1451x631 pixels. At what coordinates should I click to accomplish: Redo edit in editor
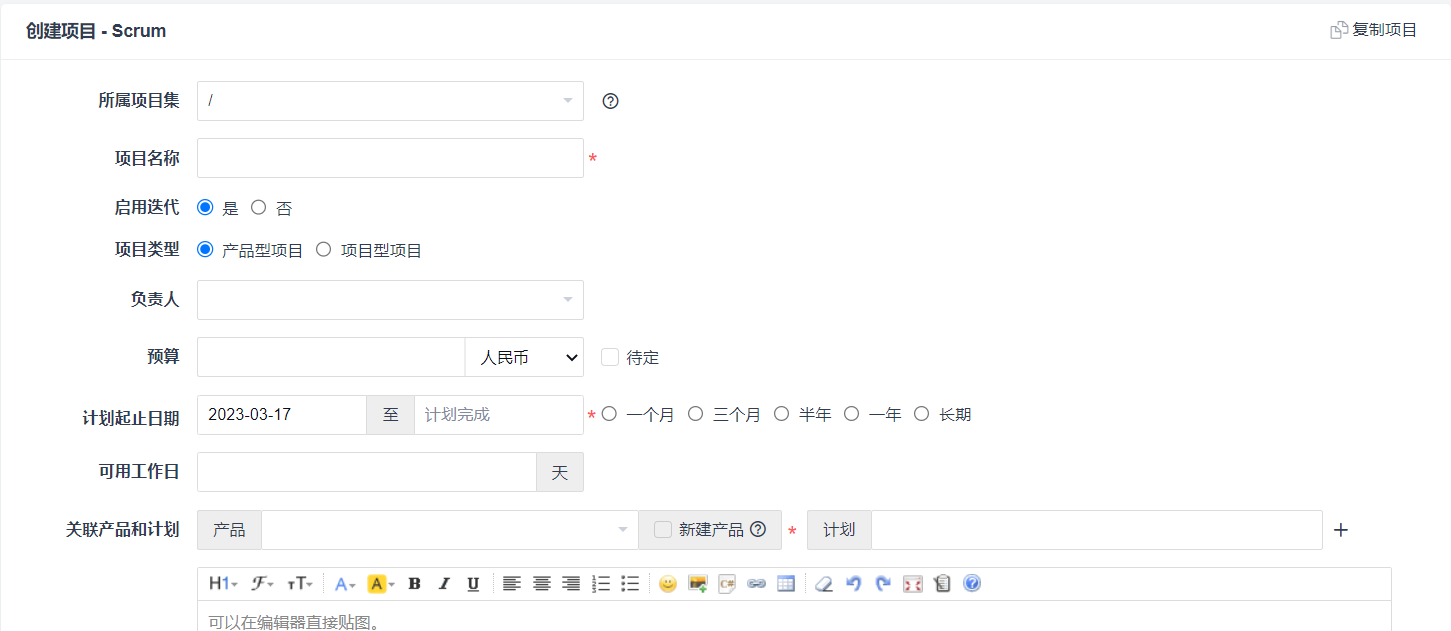[883, 584]
